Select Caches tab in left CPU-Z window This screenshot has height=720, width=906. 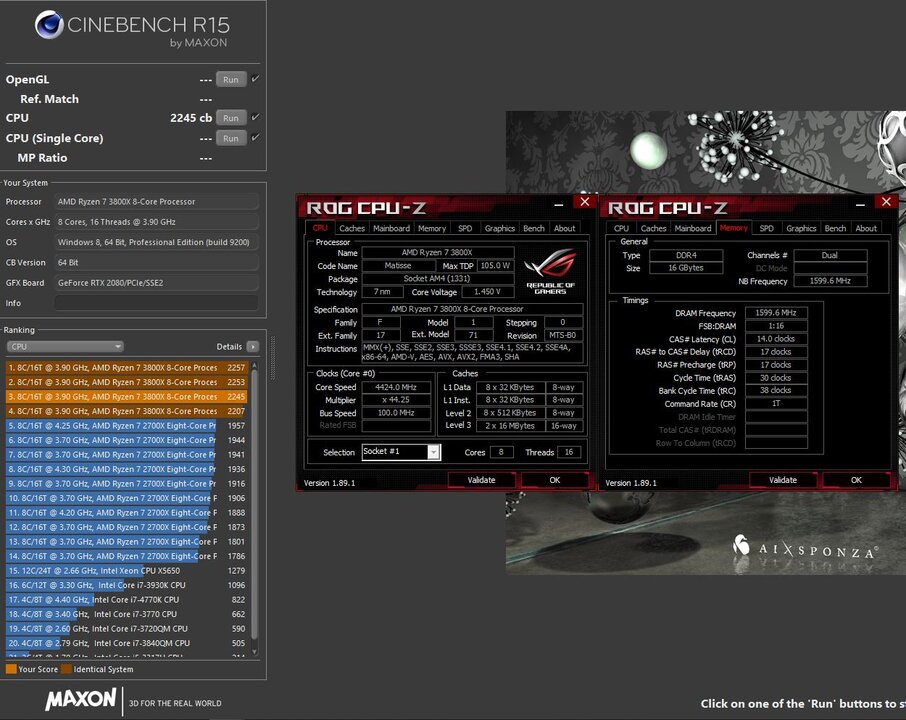pyautogui.click(x=352, y=228)
